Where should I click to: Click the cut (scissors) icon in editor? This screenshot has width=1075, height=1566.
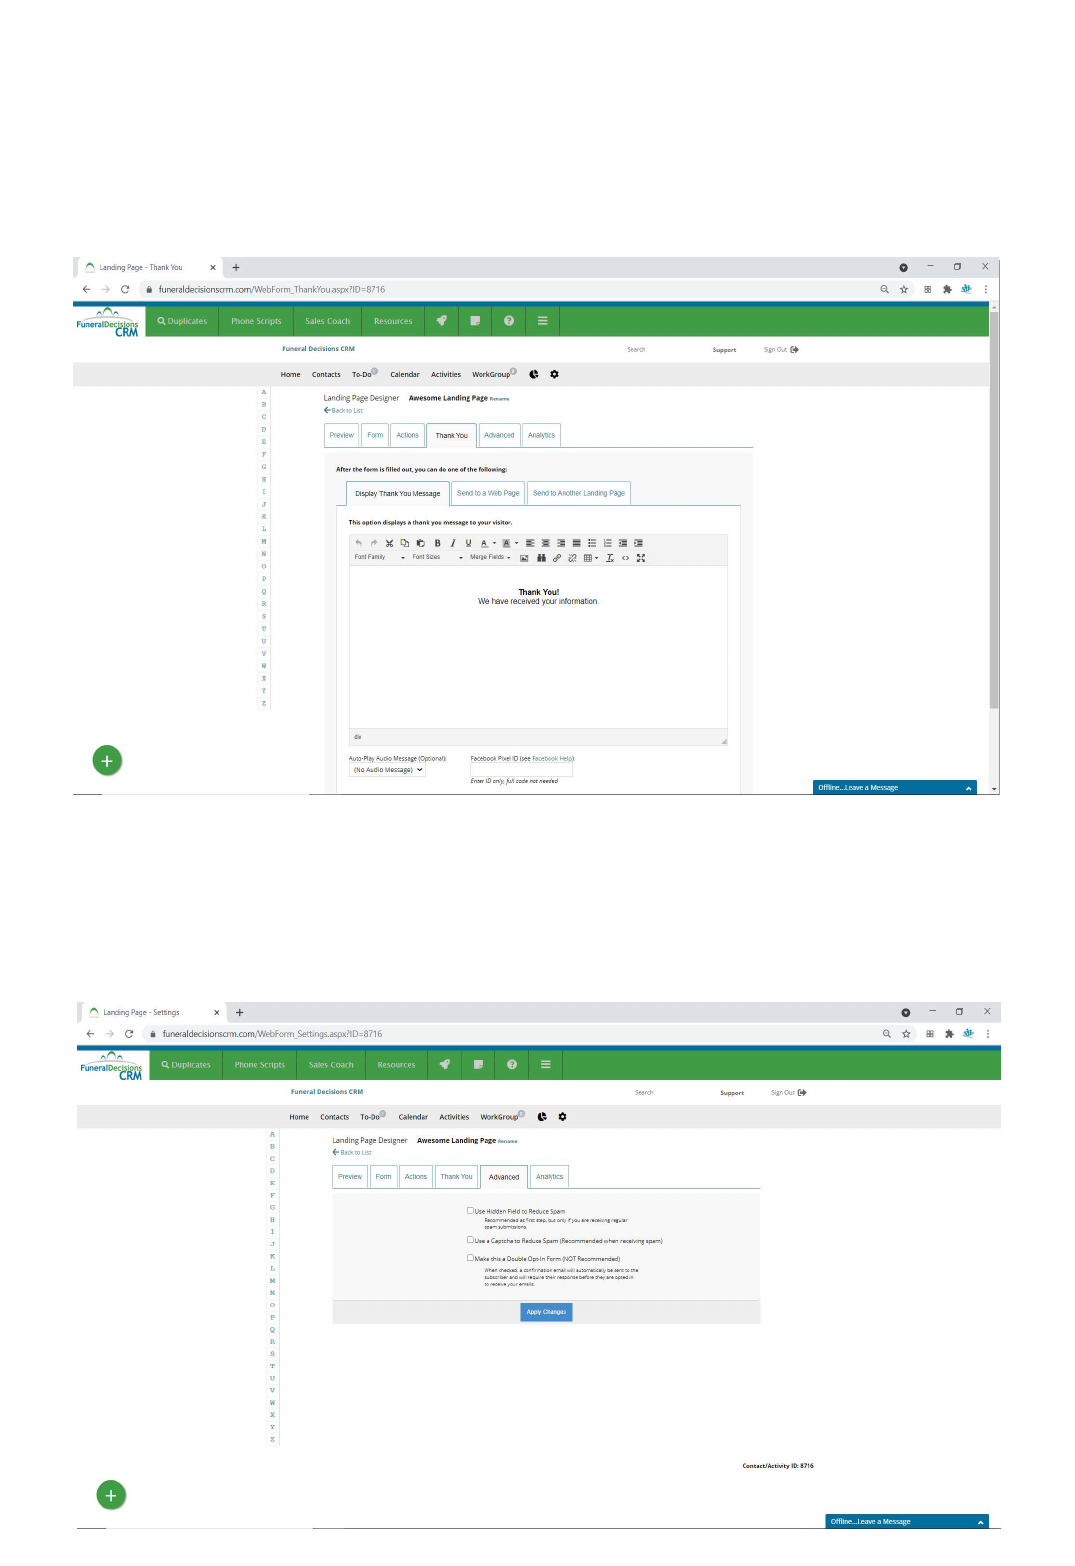click(389, 543)
